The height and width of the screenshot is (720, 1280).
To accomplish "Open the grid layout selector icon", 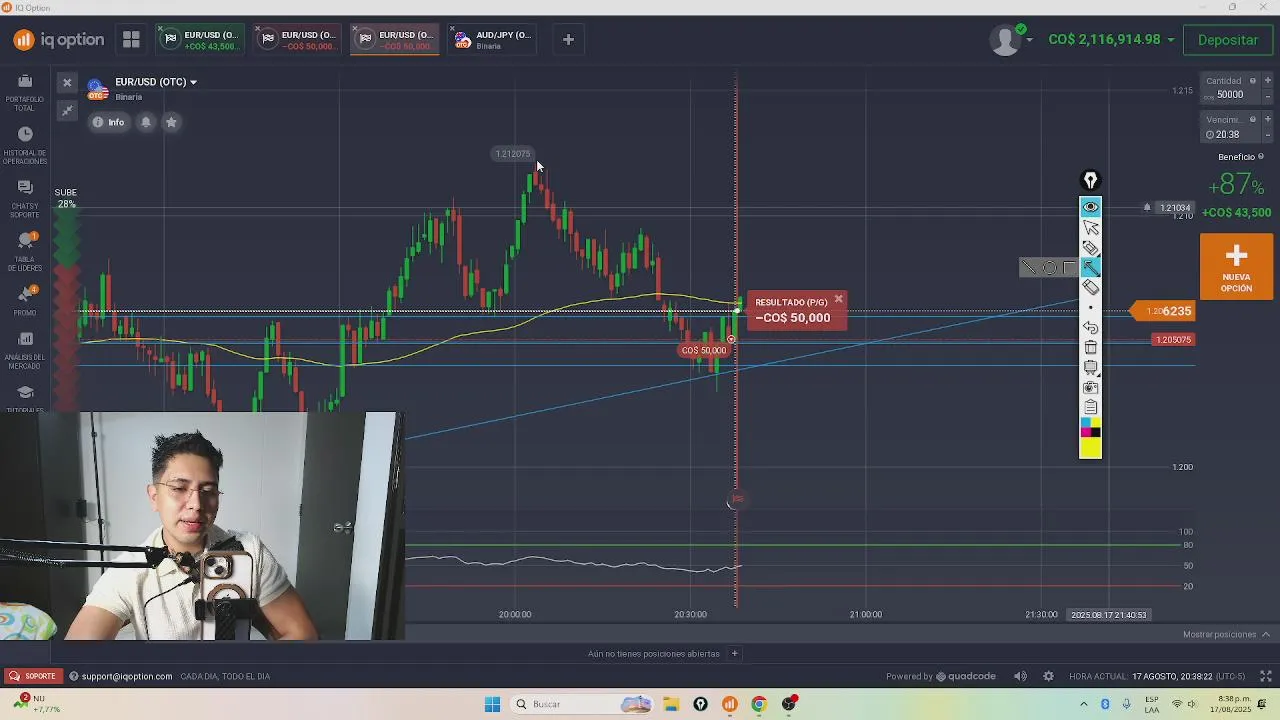I will (x=131, y=39).
